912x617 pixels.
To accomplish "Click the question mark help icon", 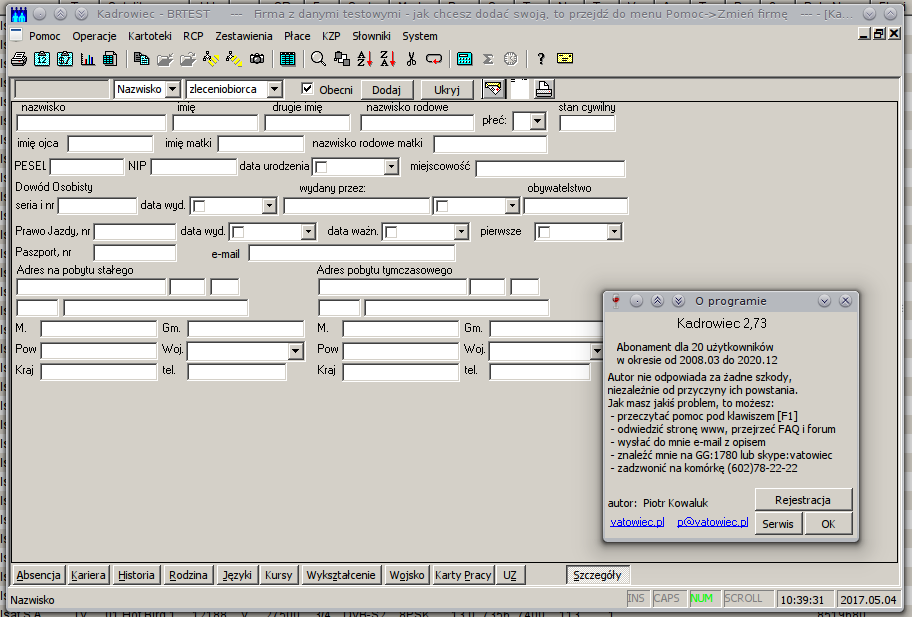I will [x=541, y=59].
